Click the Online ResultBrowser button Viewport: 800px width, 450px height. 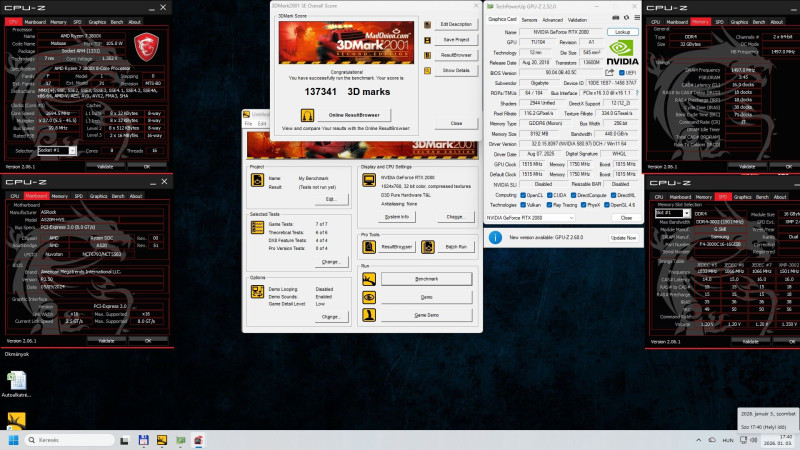pos(354,115)
